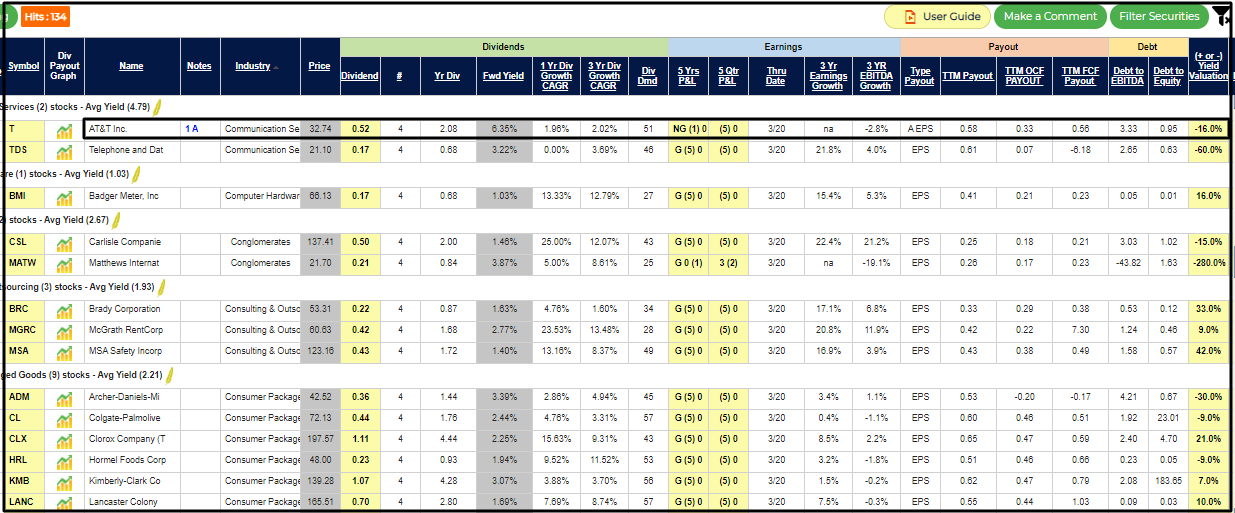Viewport: 1235px width, 513px height.
Task: Open dividend payout graph for BRC
Action: 64,310
